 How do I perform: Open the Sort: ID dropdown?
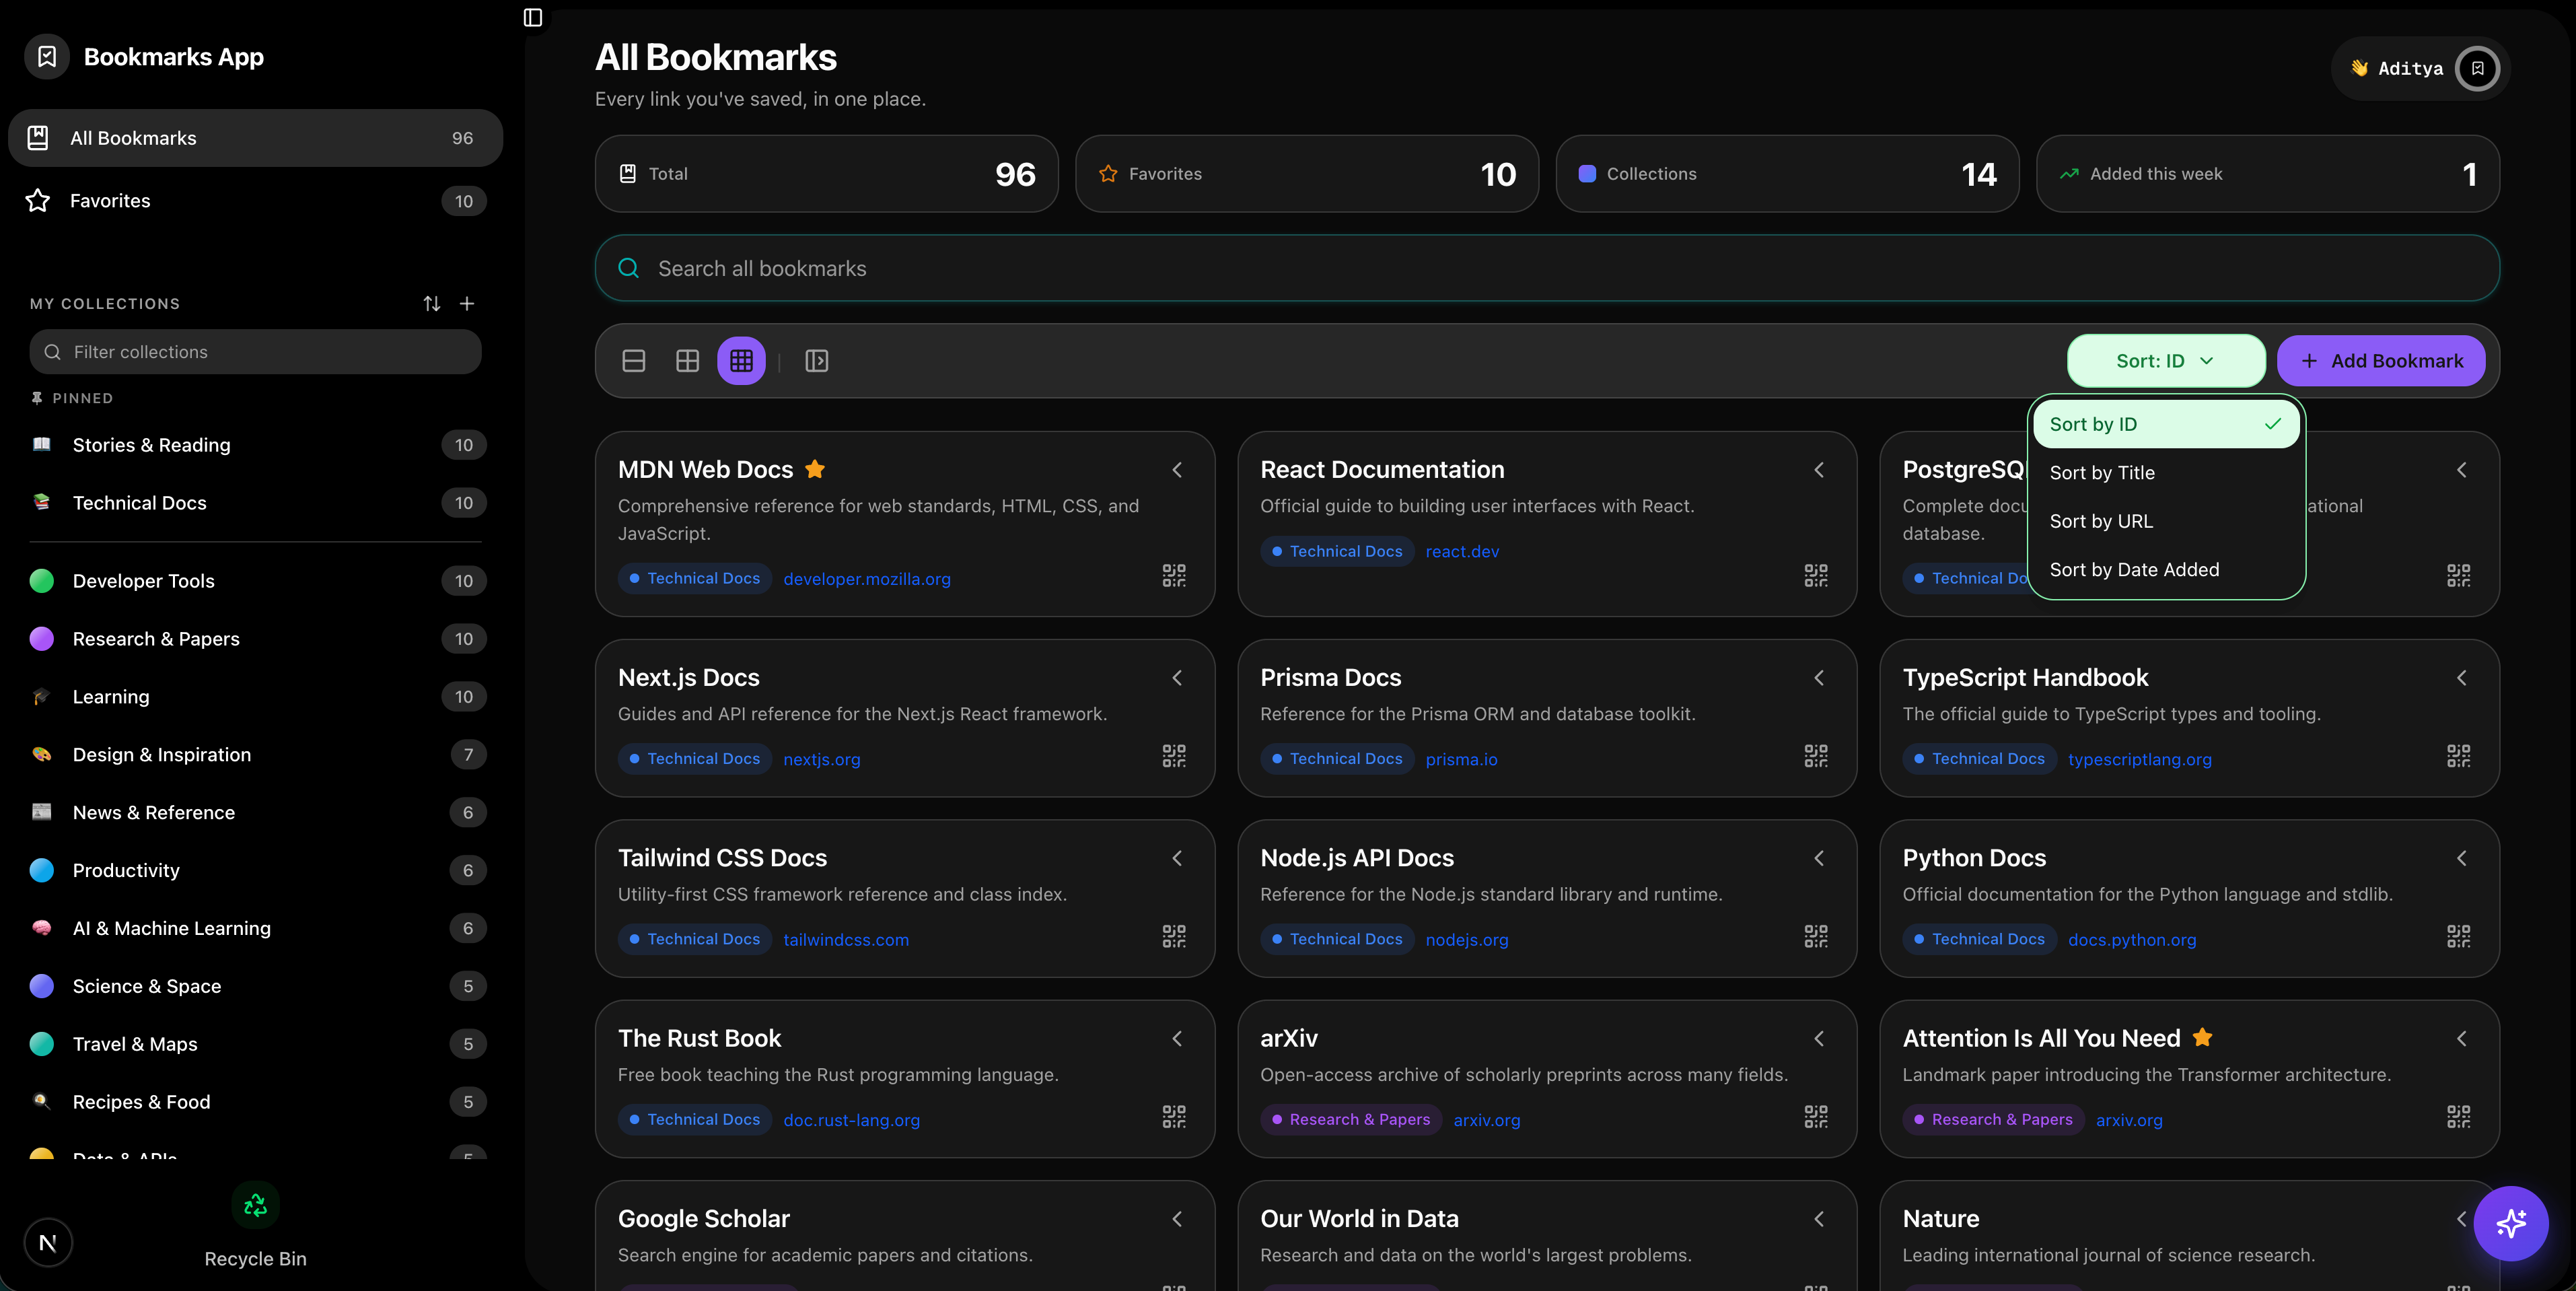(2166, 361)
